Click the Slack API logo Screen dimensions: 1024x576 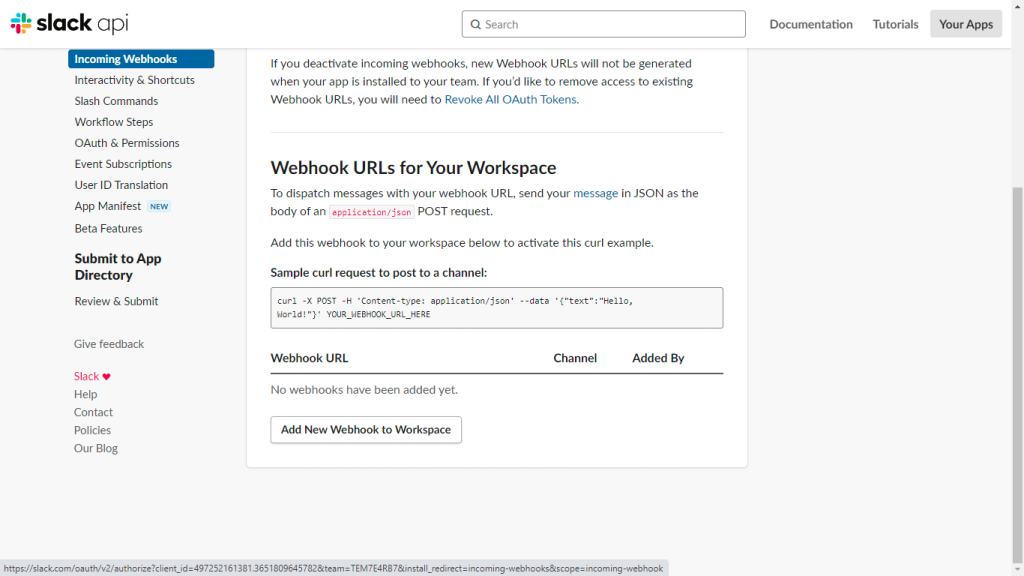pos(69,24)
